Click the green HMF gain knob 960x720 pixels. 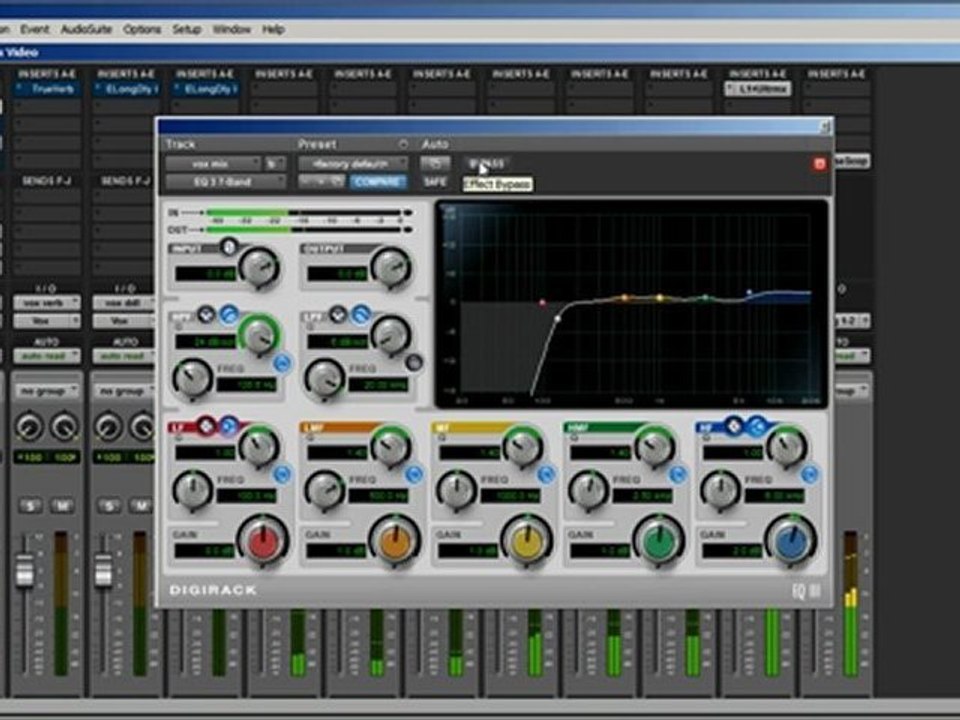[658, 542]
